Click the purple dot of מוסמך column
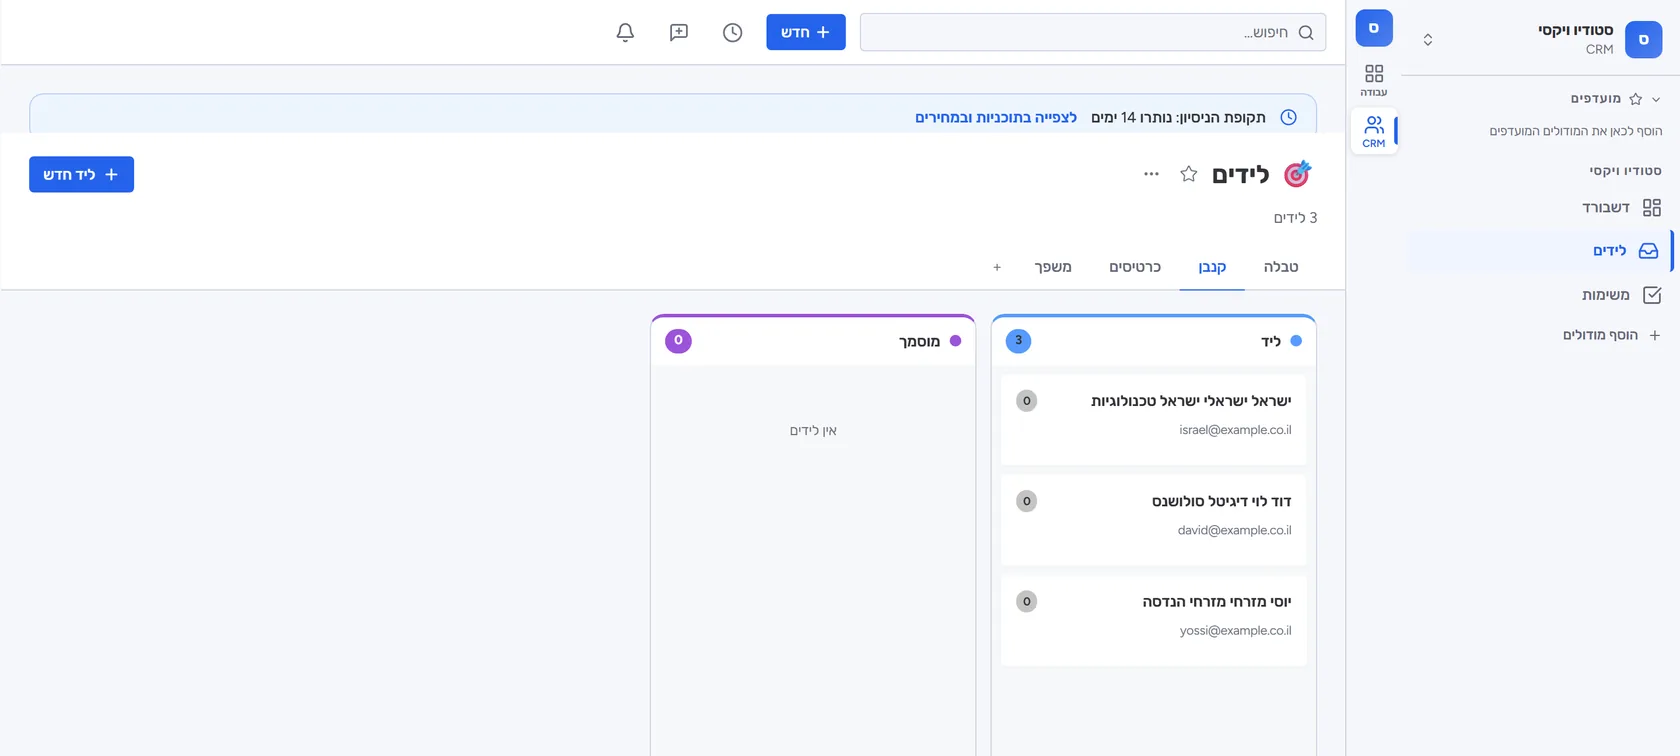 pyautogui.click(x=955, y=341)
